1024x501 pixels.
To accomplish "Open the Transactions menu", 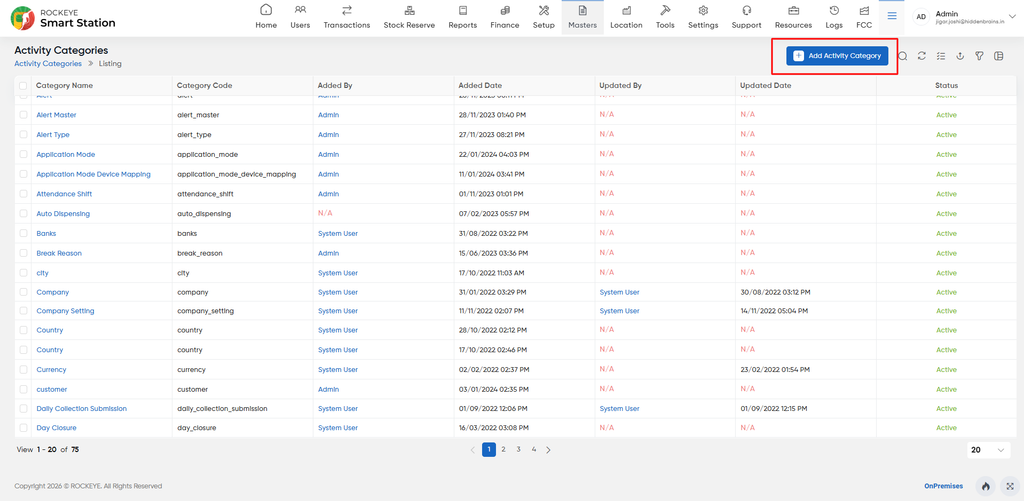I will (x=347, y=18).
